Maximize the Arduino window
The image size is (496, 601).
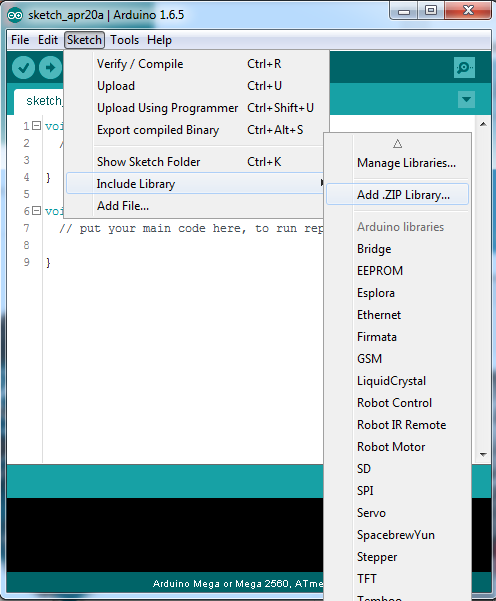click(x=431, y=11)
